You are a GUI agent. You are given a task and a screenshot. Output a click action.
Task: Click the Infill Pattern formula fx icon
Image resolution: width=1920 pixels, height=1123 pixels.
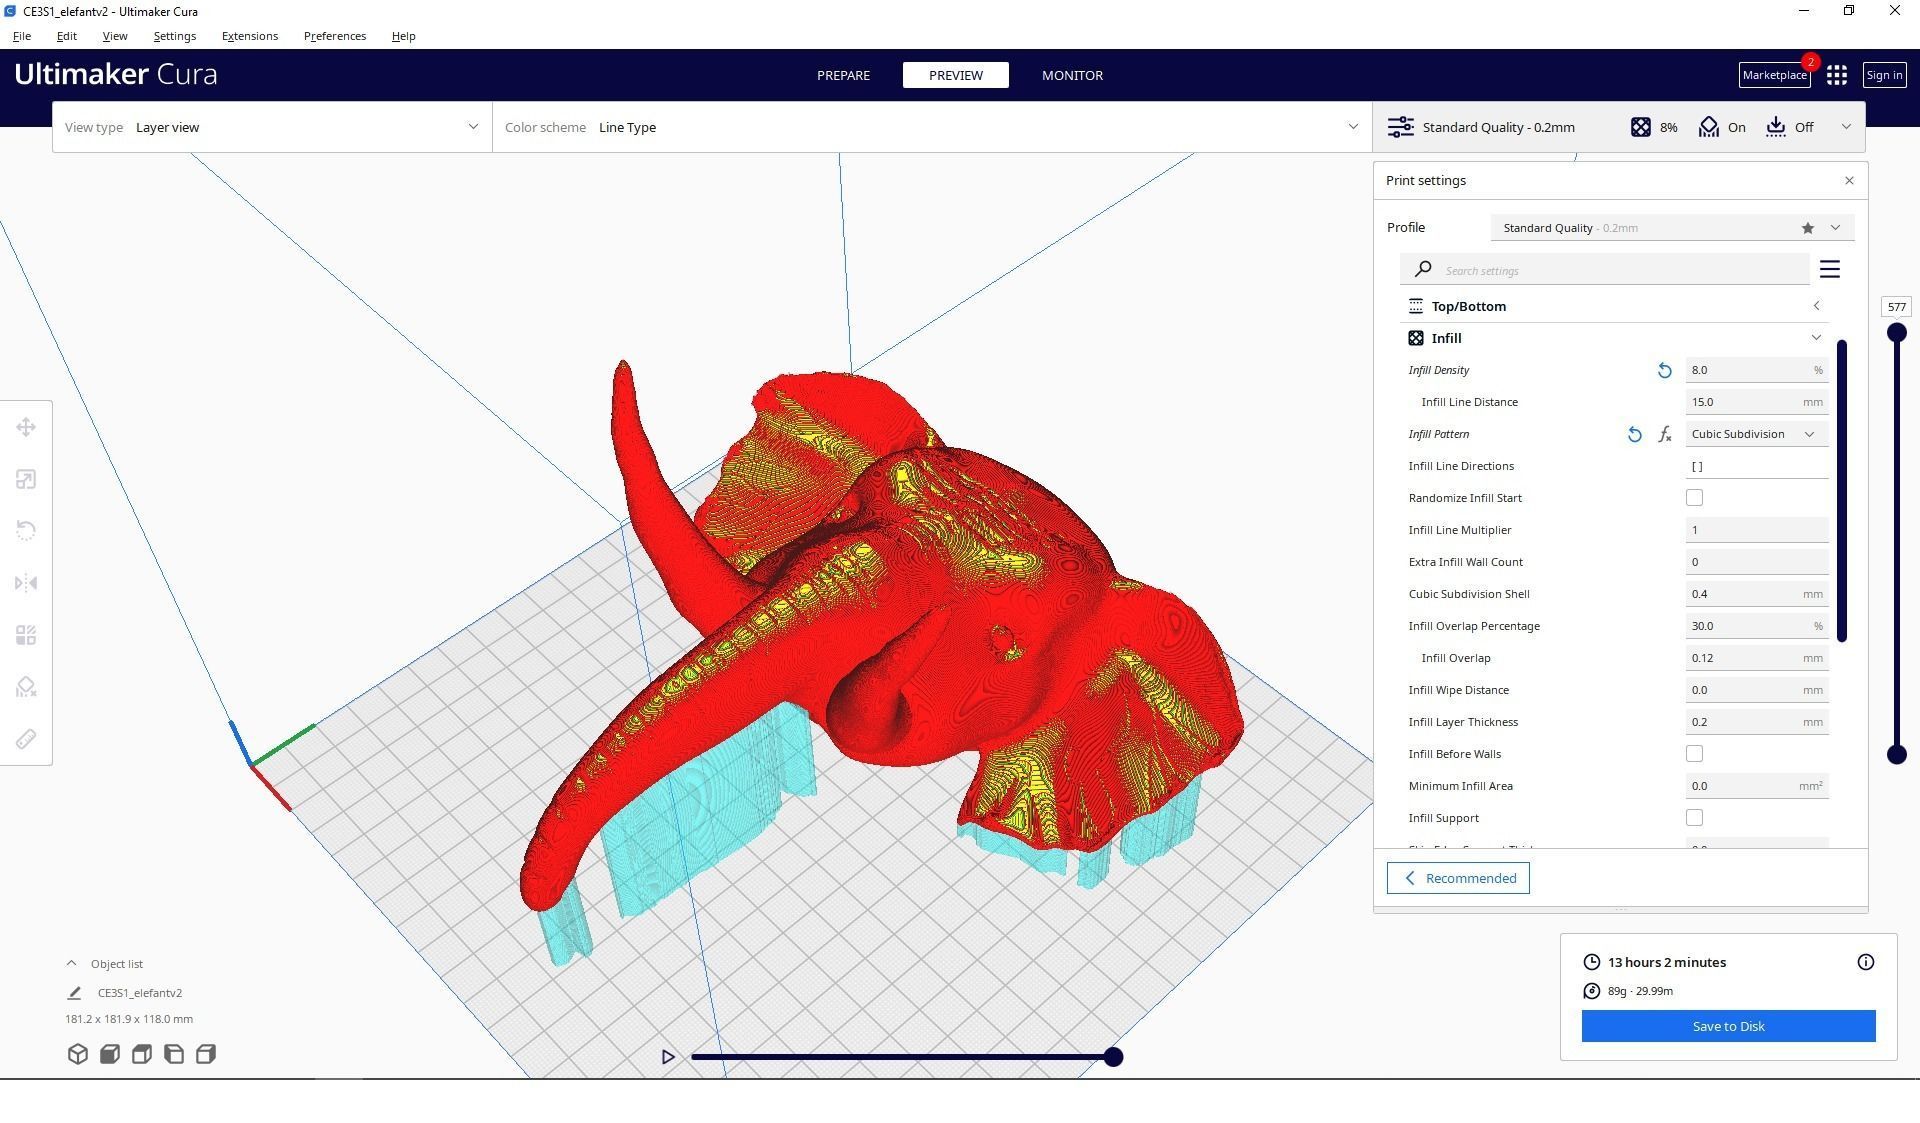(x=1664, y=434)
